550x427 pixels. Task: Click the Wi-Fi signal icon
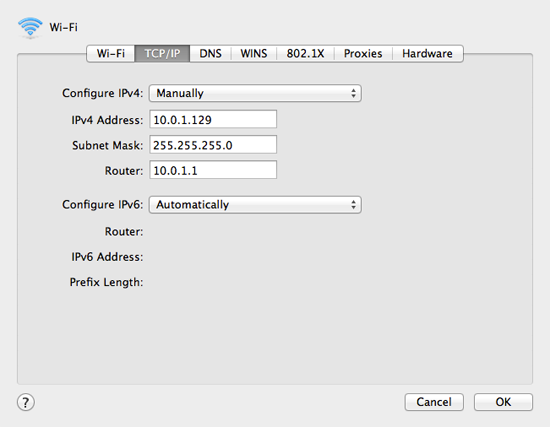click(31, 27)
